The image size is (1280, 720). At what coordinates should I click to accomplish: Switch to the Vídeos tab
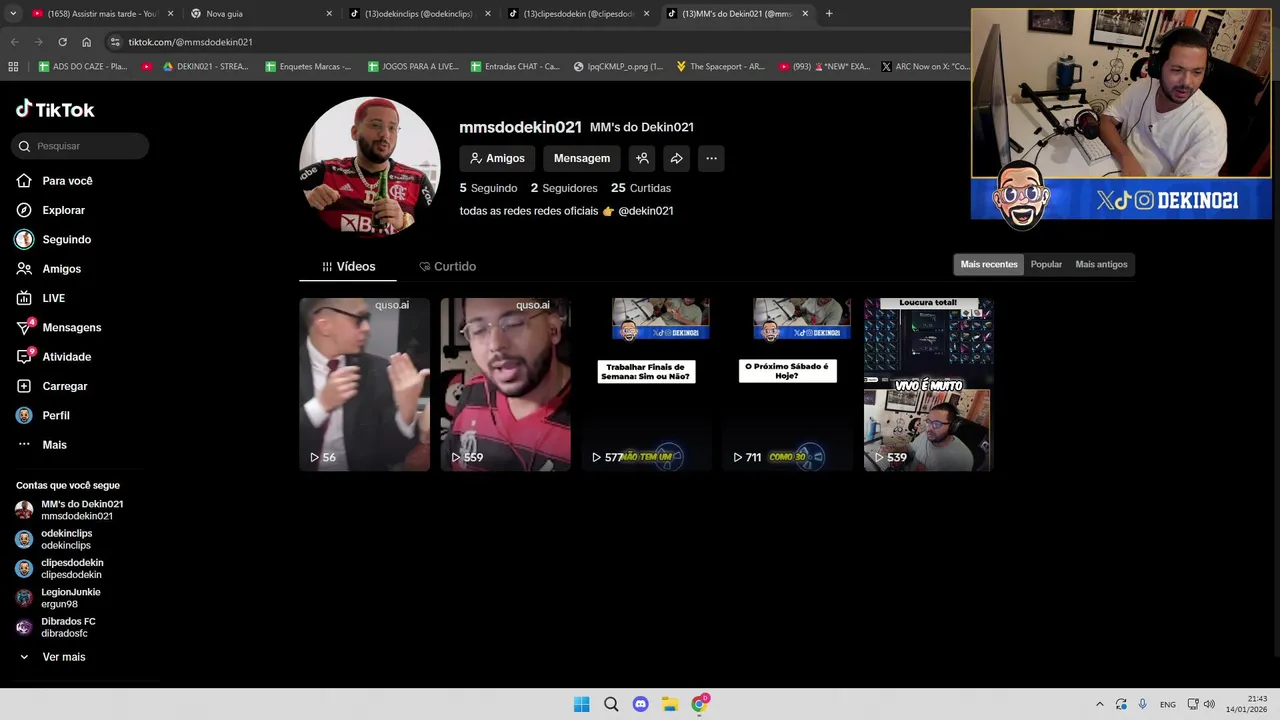pos(348,267)
